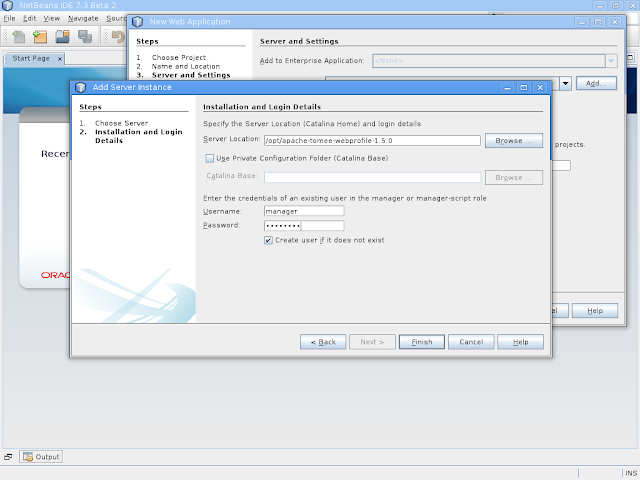The width and height of the screenshot is (640, 480).
Task: Open the File menu
Action: pos(9,18)
